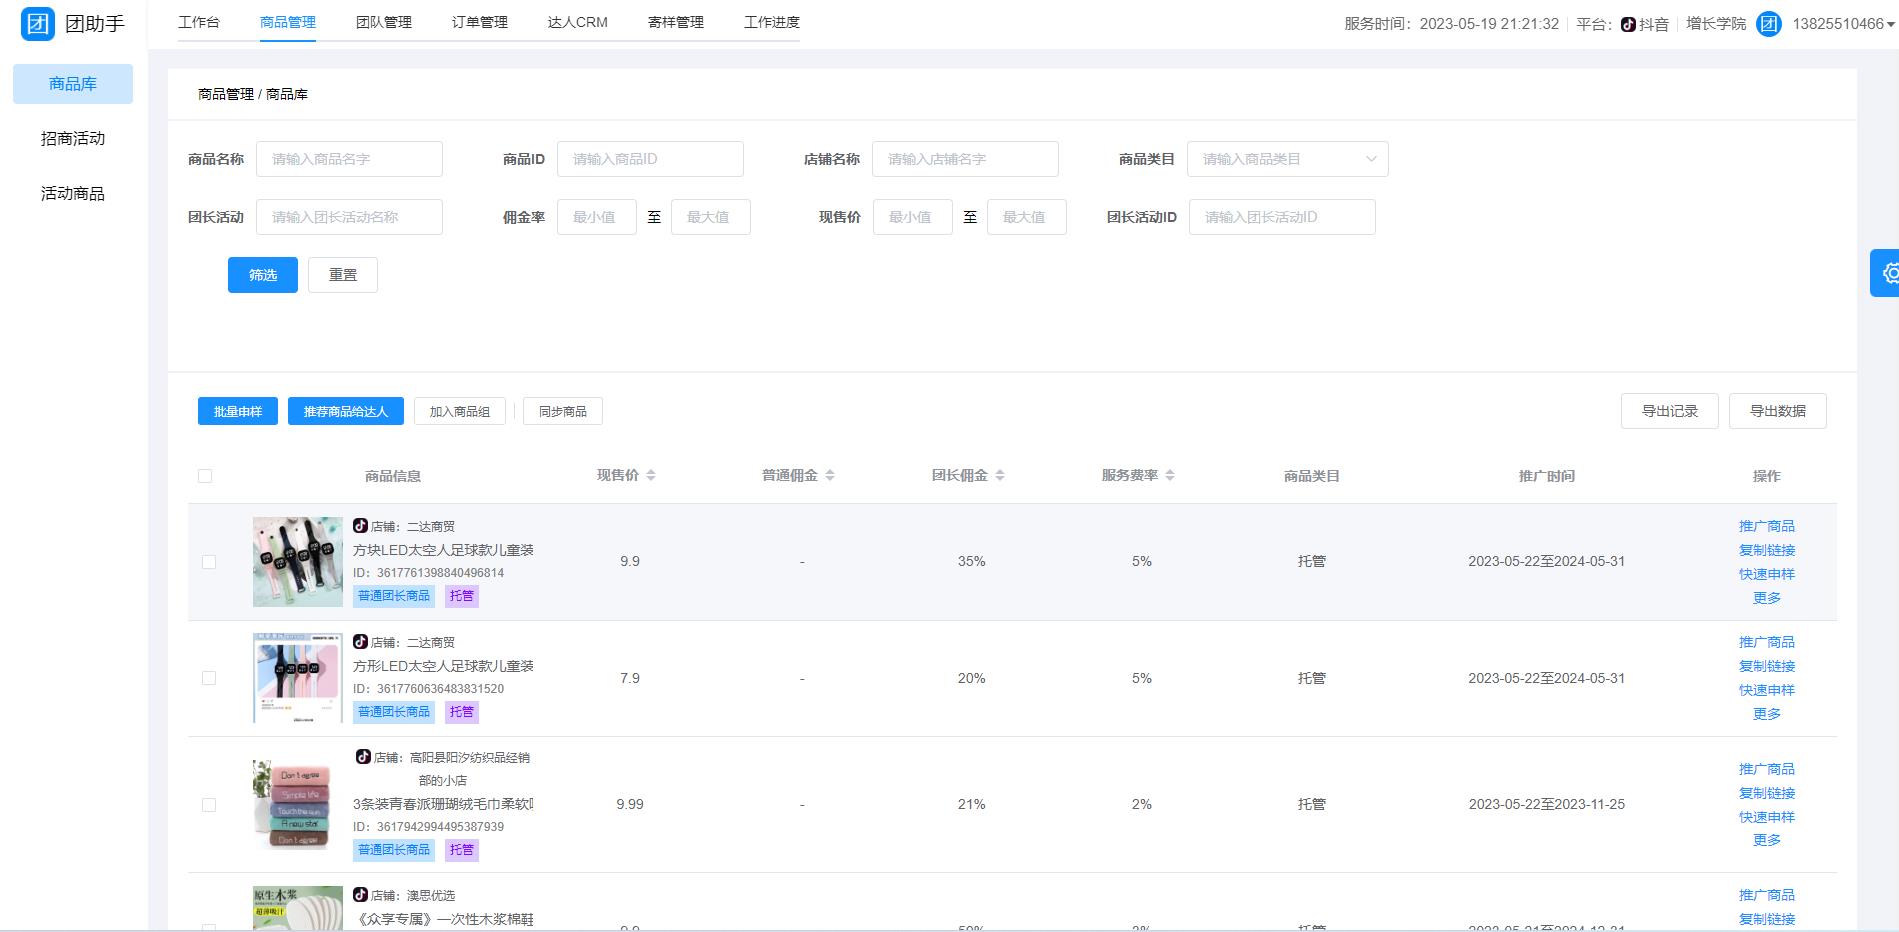
Task: Sort by 普通佣金 column arrows
Action: (x=830, y=476)
